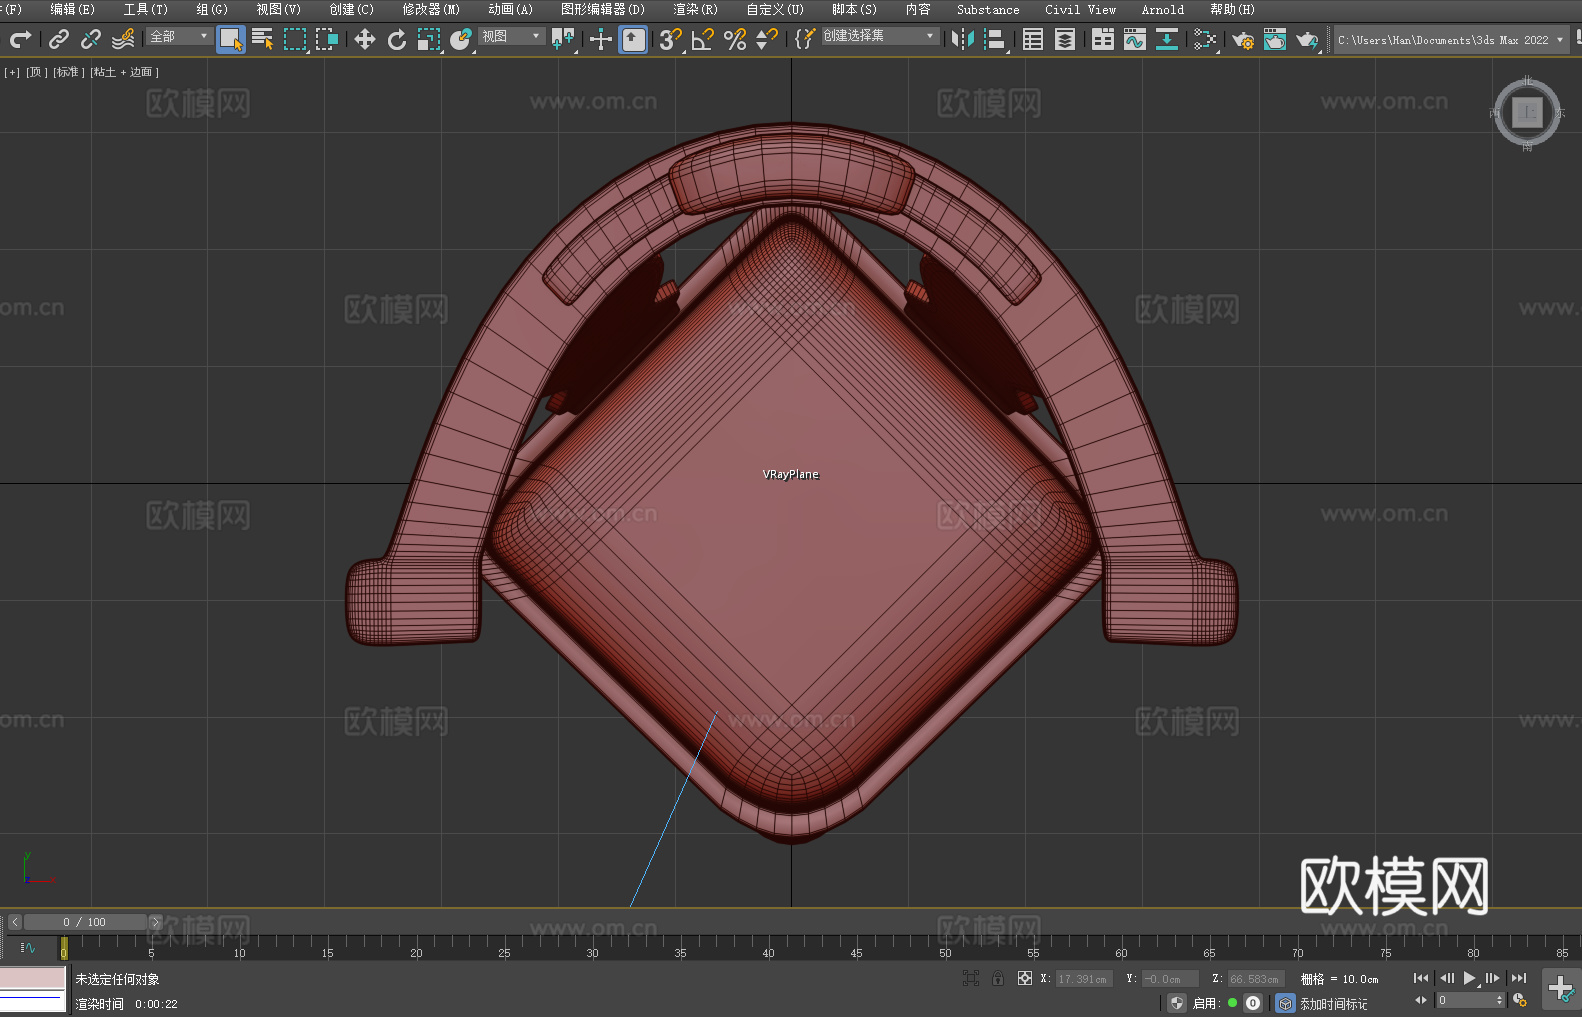Click 添加时间标记 add time tag
Viewport: 1582px width, 1017px height.
tap(1333, 1004)
